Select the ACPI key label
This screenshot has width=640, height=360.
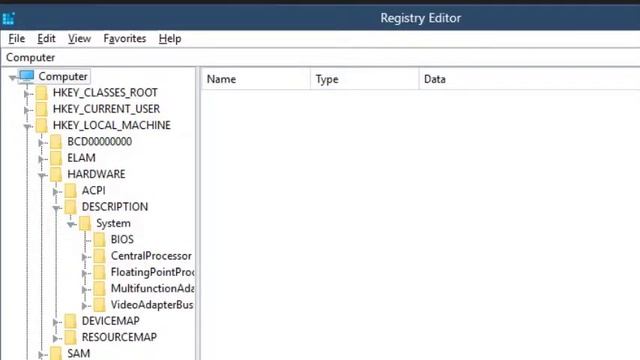click(93, 191)
